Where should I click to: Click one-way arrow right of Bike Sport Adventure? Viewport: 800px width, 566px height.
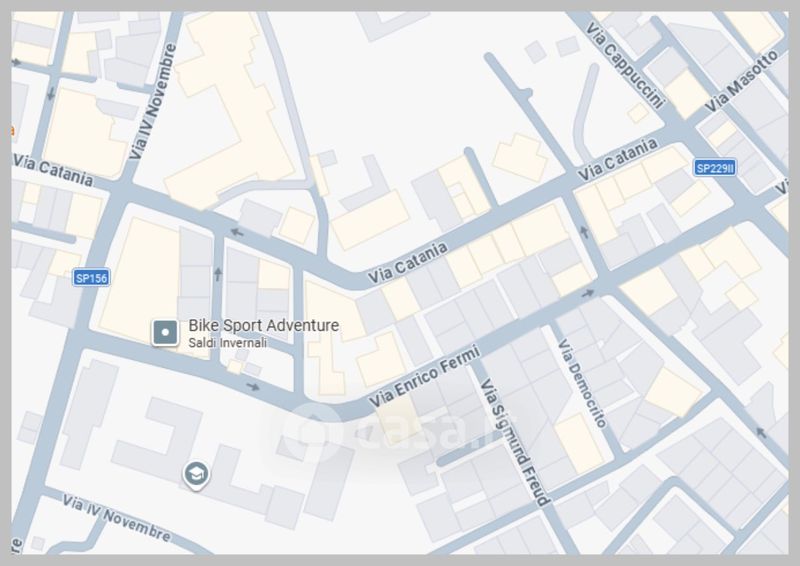tap(252, 386)
